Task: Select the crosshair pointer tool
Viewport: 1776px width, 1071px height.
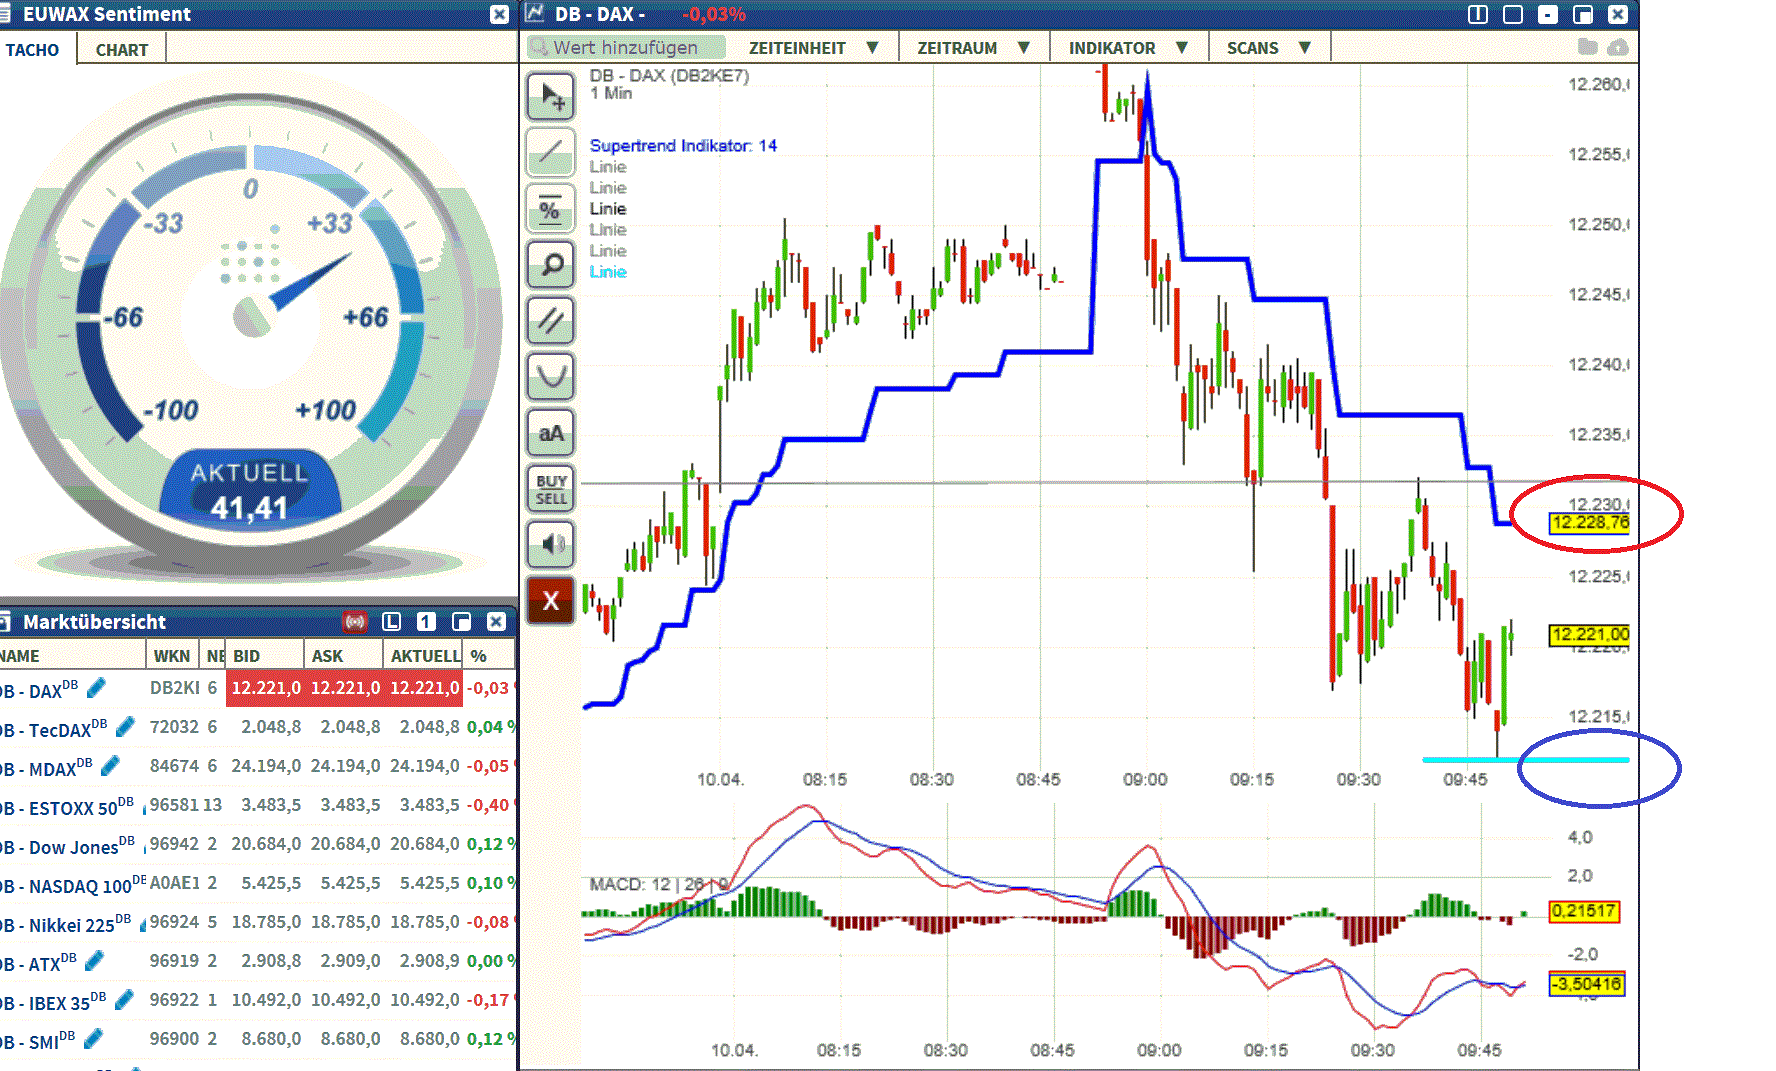Action: point(550,96)
